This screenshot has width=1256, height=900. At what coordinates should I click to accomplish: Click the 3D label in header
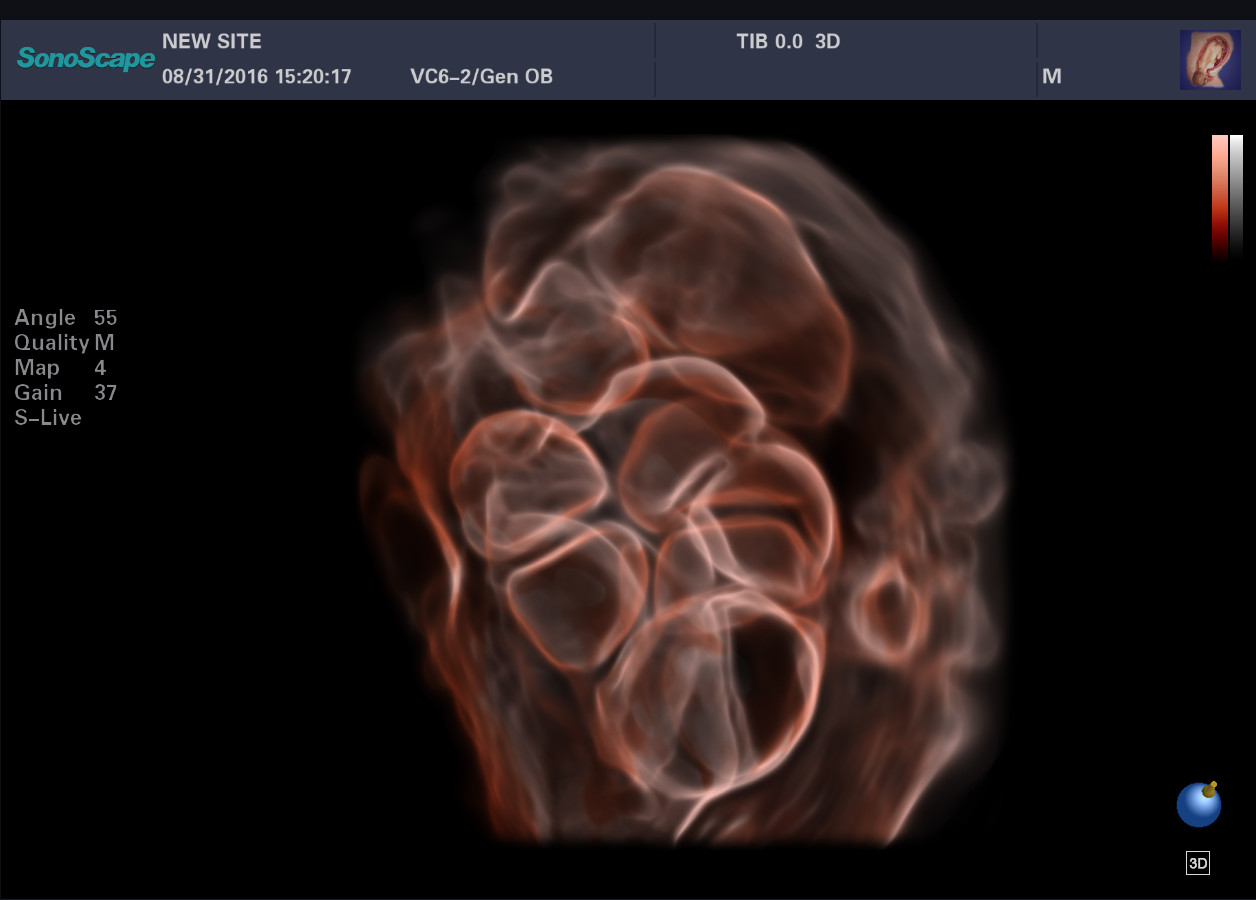pyautogui.click(x=827, y=42)
